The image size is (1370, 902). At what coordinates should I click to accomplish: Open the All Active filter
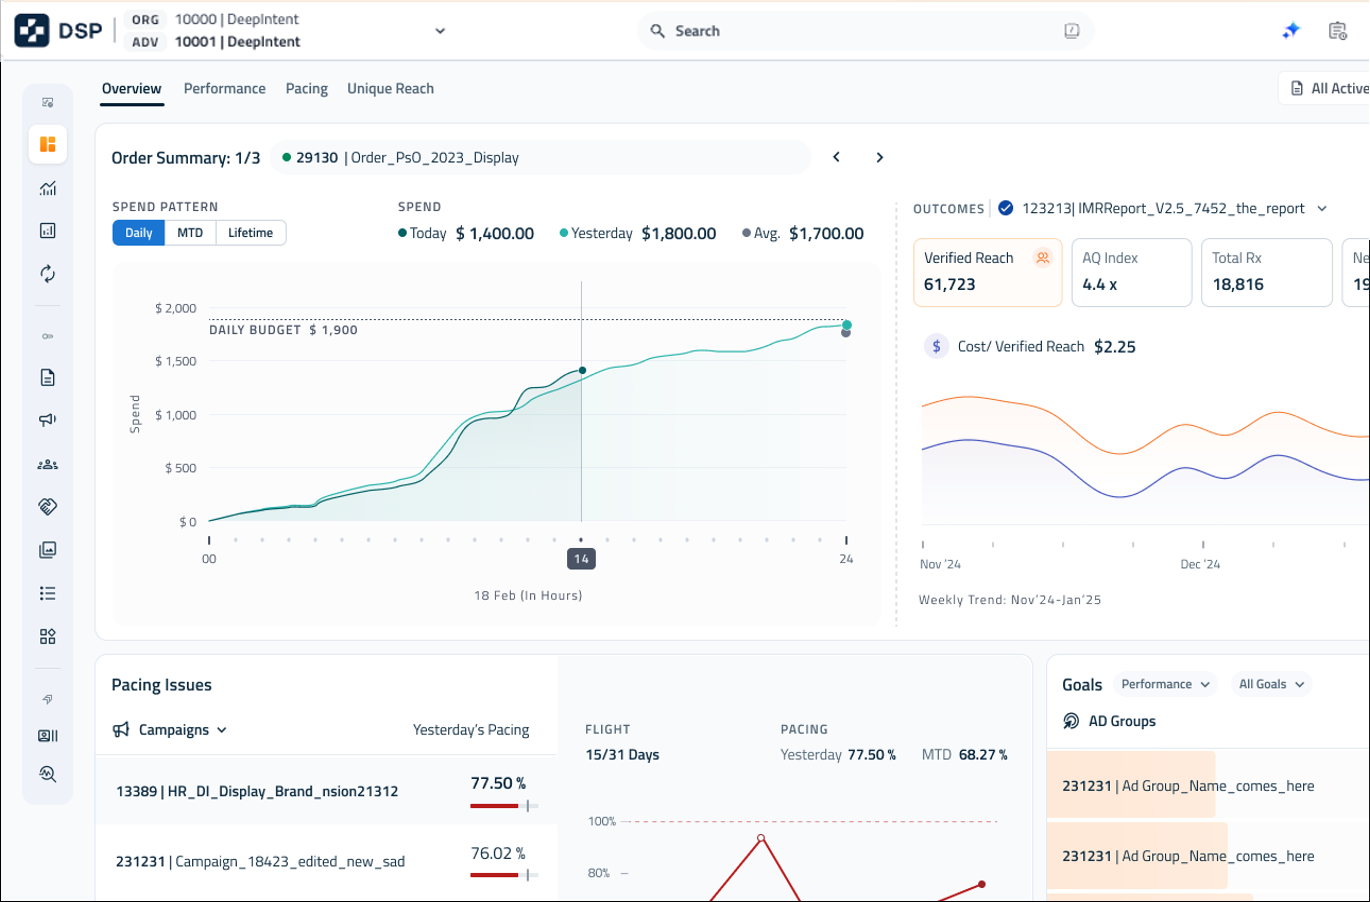pos(1326,88)
